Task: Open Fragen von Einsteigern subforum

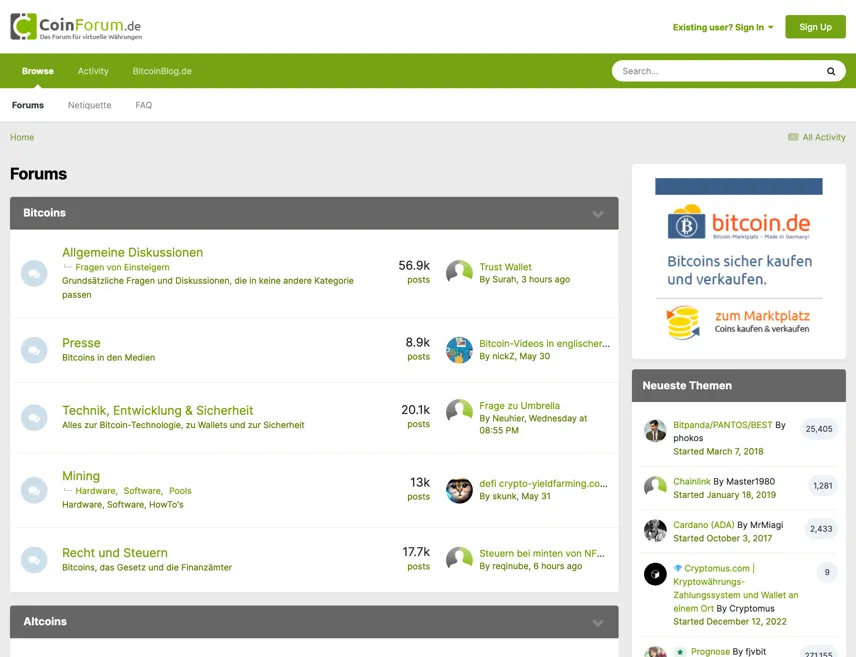Action: (x=122, y=267)
